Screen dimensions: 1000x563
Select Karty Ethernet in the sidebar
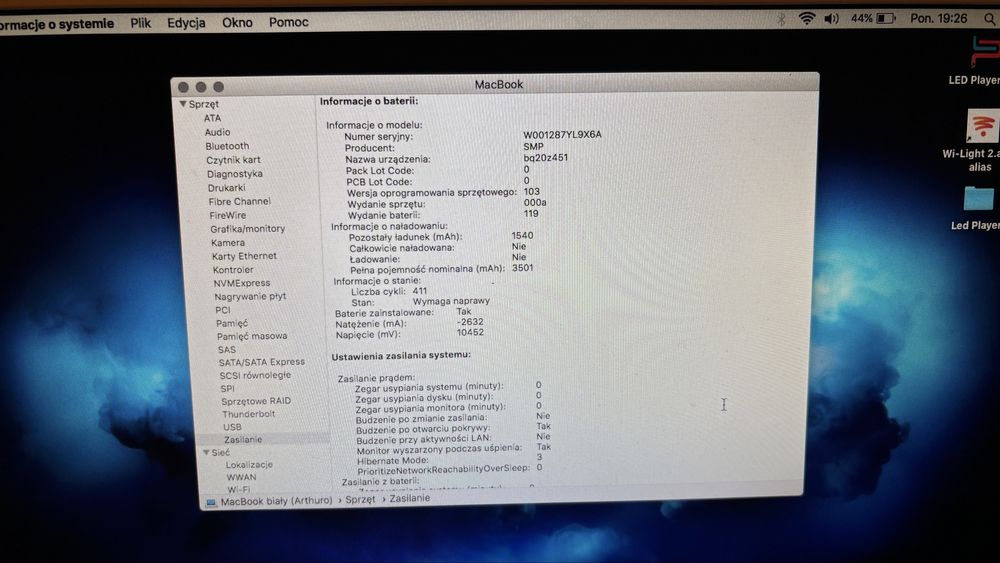click(244, 256)
